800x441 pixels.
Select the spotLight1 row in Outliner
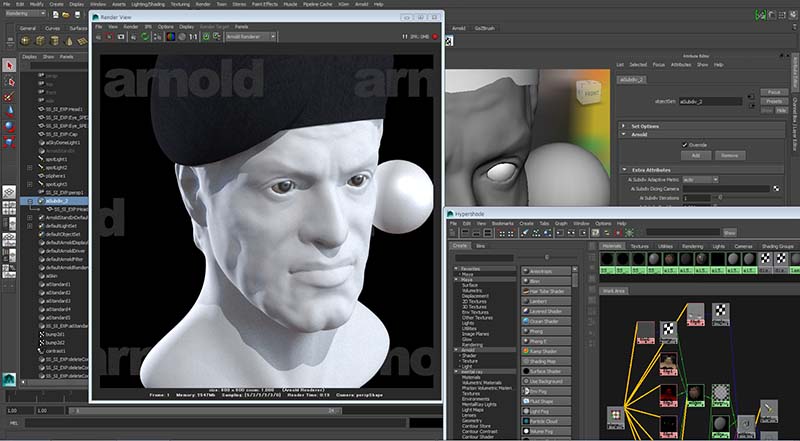point(54,159)
